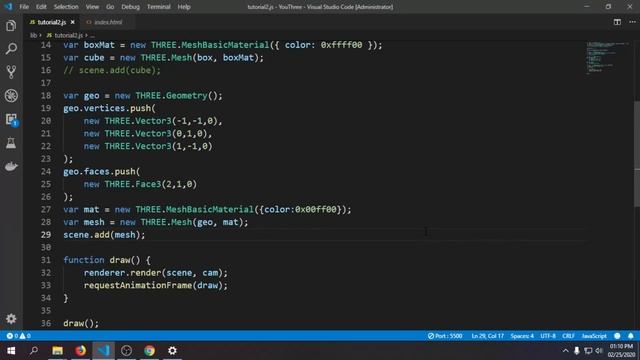Click the feedback smiley in status bar

(617, 336)
